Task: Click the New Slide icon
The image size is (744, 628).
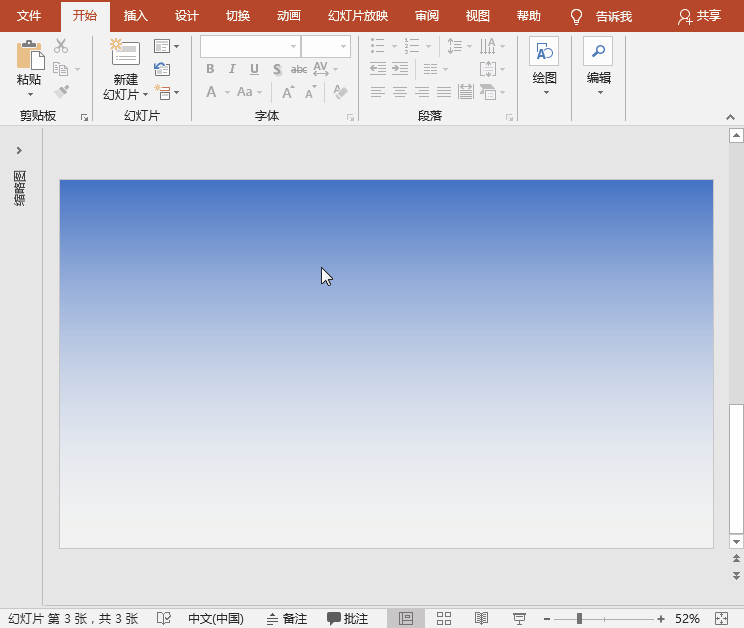Action: click(x=125, y=54)
